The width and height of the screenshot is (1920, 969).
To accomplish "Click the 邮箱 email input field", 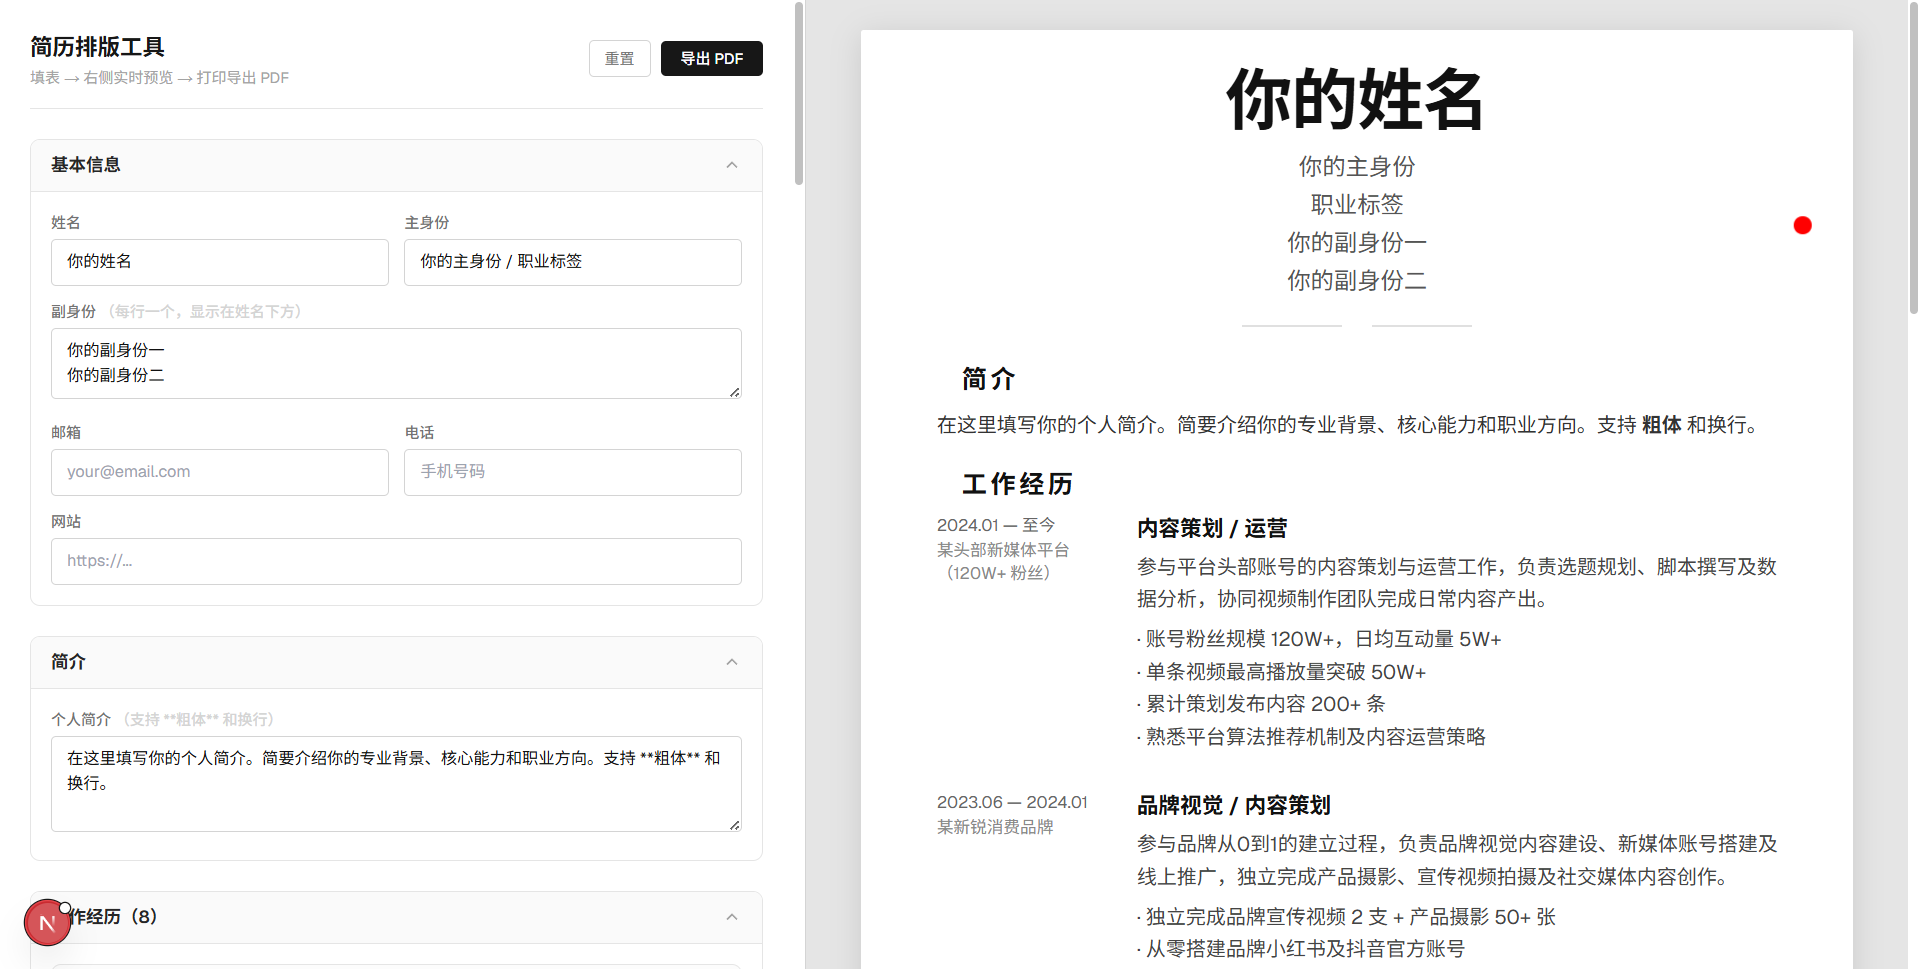I will (x=219, y=472).
